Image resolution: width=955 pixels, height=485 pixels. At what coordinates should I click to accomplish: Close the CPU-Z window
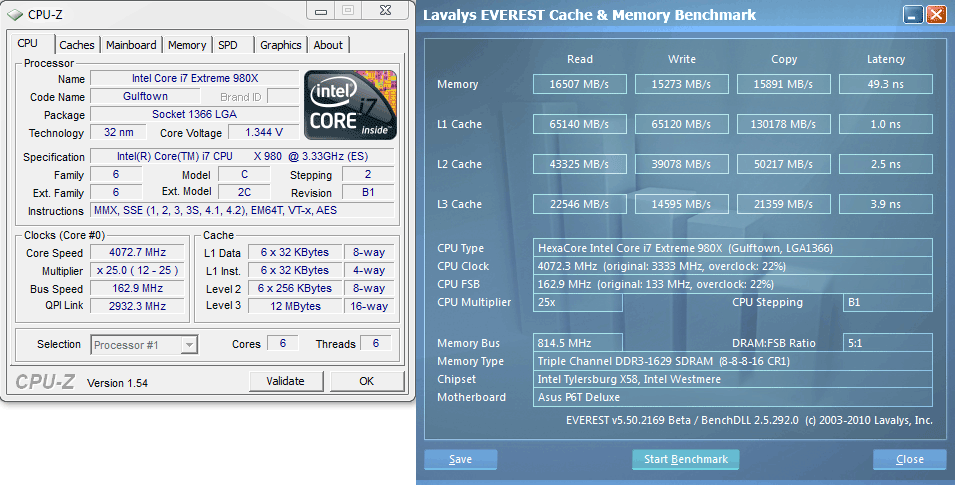(x=385, y=10)
